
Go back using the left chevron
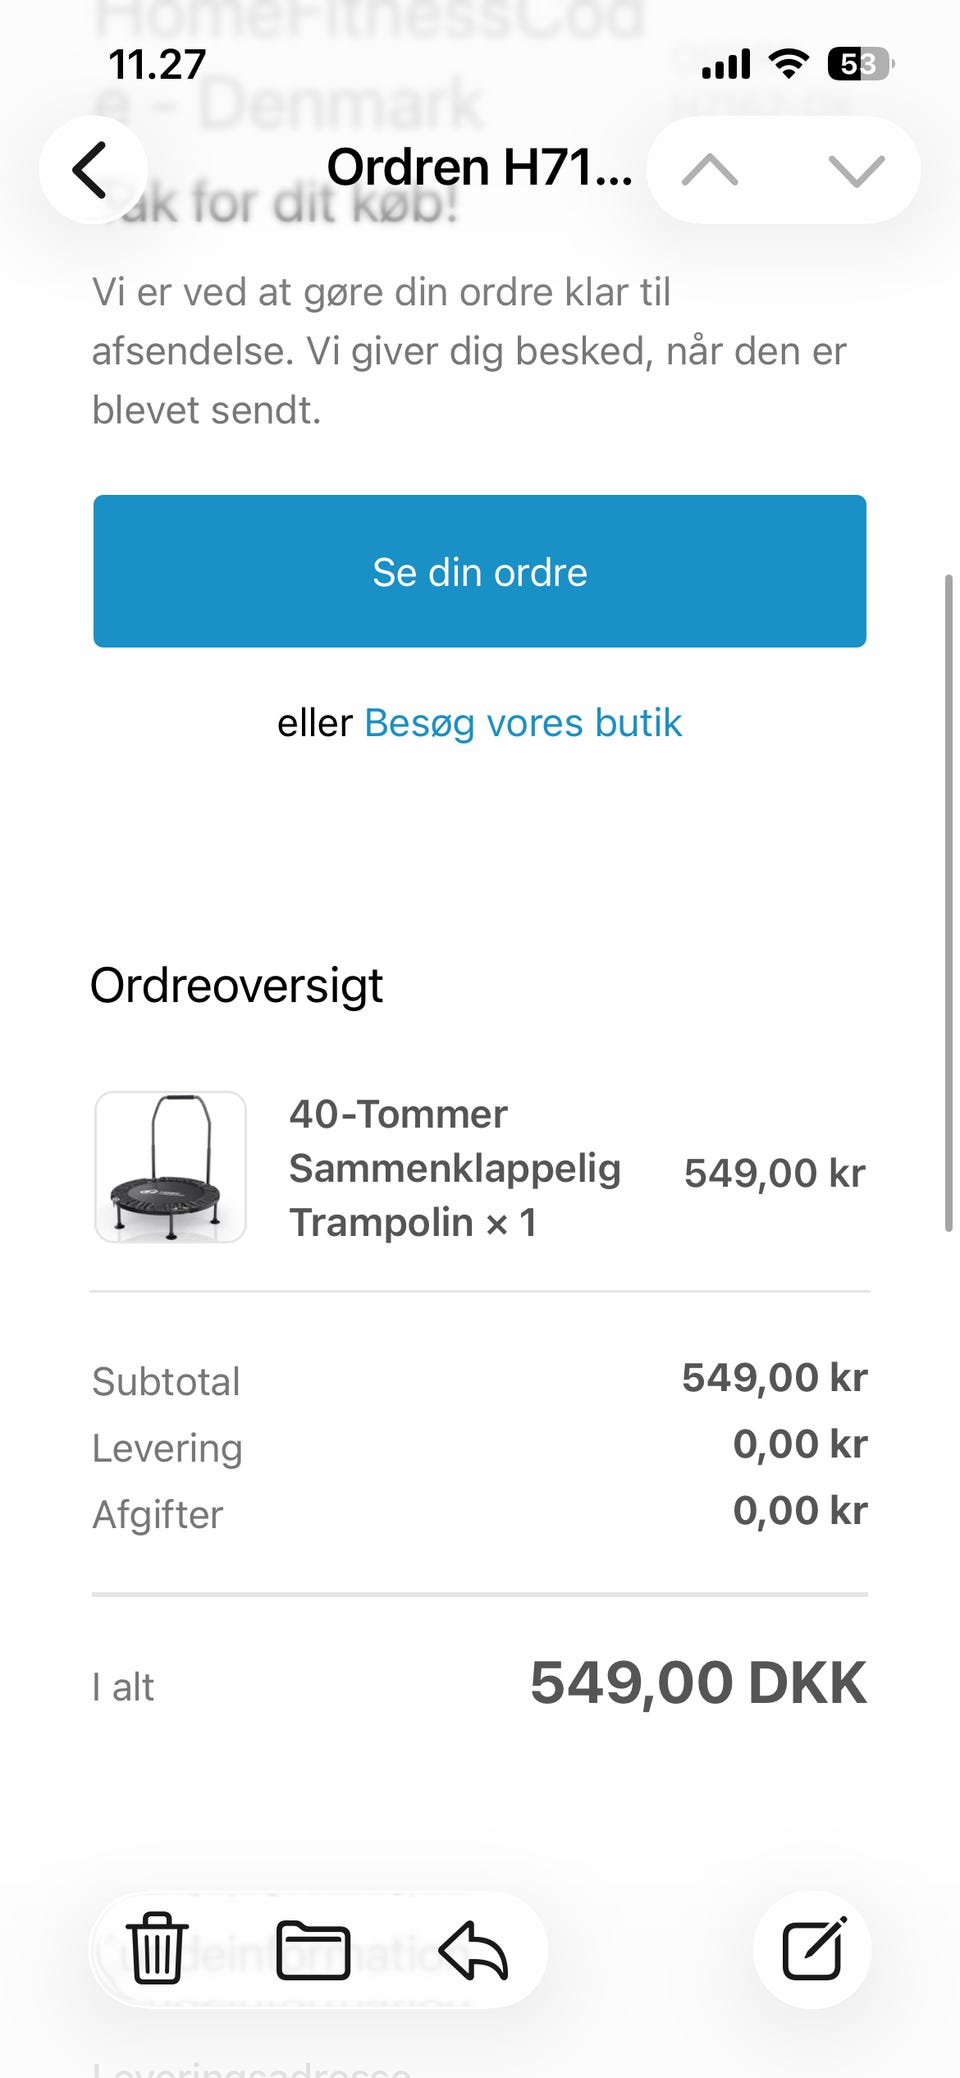pos(92,170)
